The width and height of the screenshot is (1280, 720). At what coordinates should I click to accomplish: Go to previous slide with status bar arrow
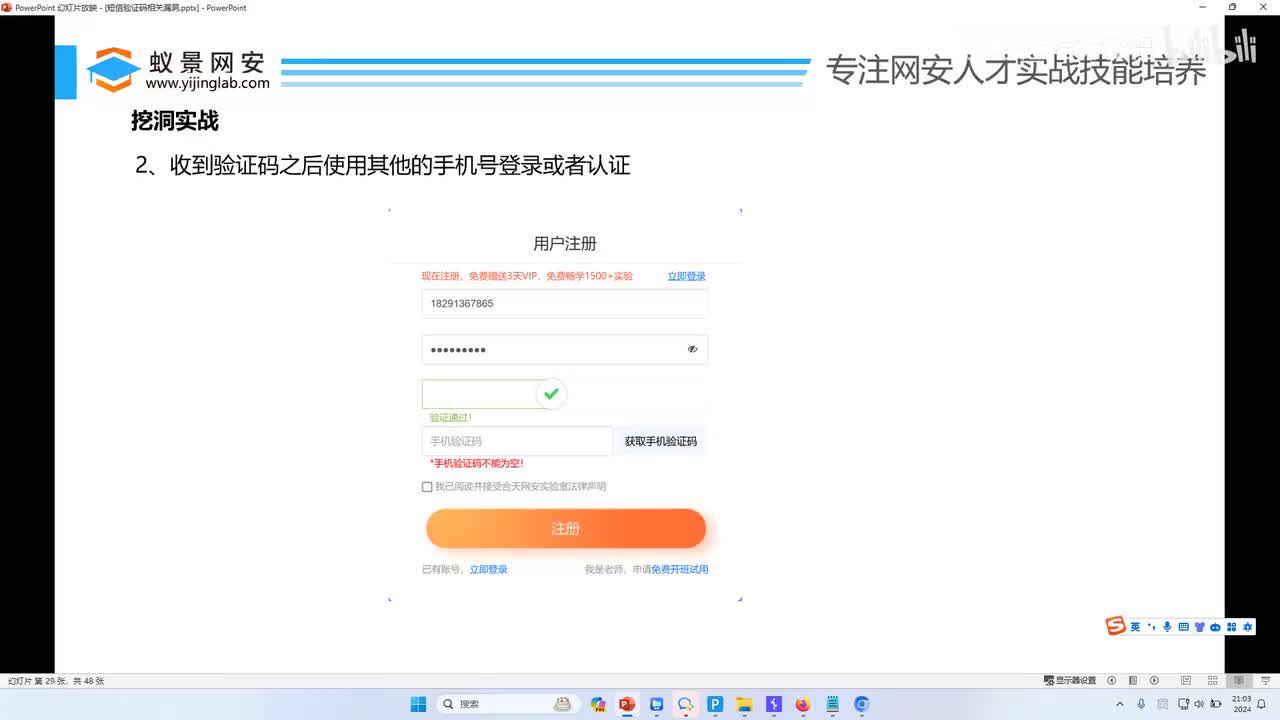(x=1111, y=680)
